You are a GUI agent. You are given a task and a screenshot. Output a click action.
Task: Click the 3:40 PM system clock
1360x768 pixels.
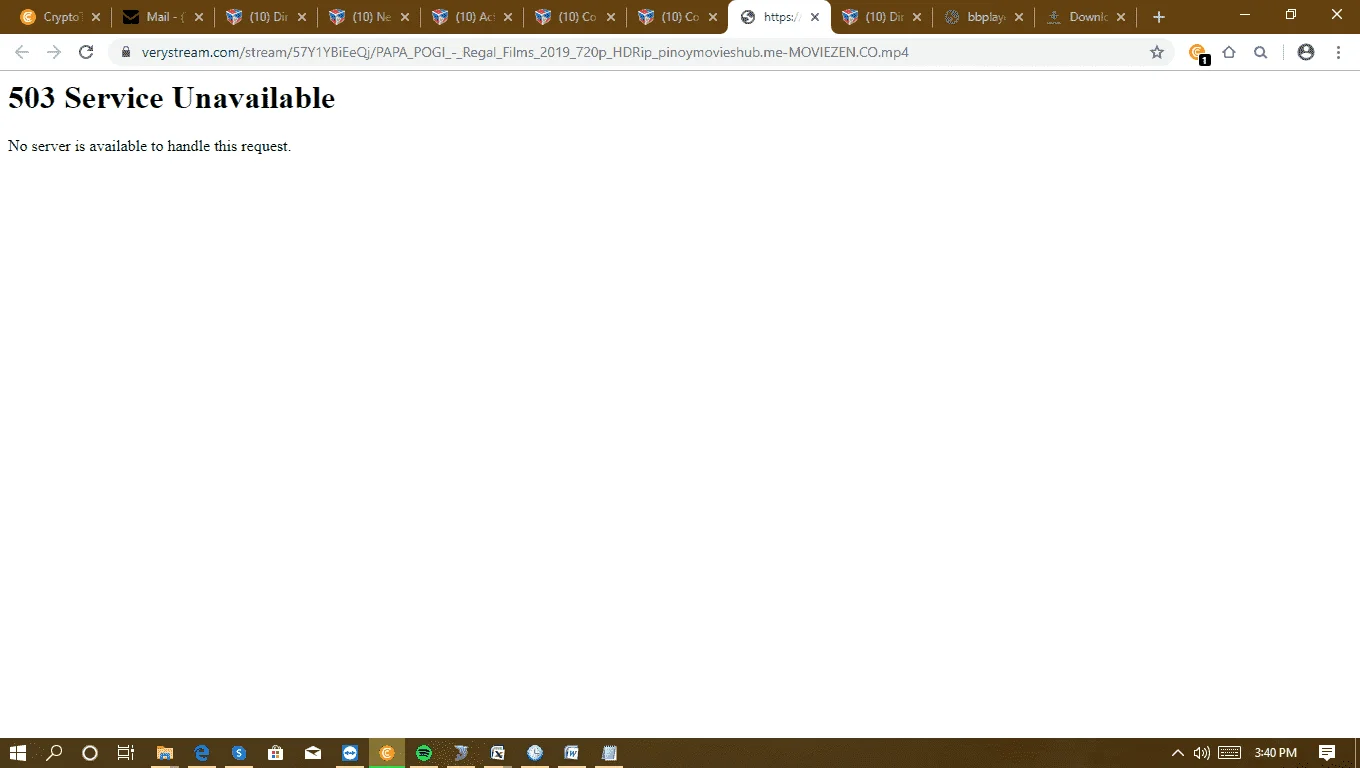pyautogui.click(x=1276, y=753)
